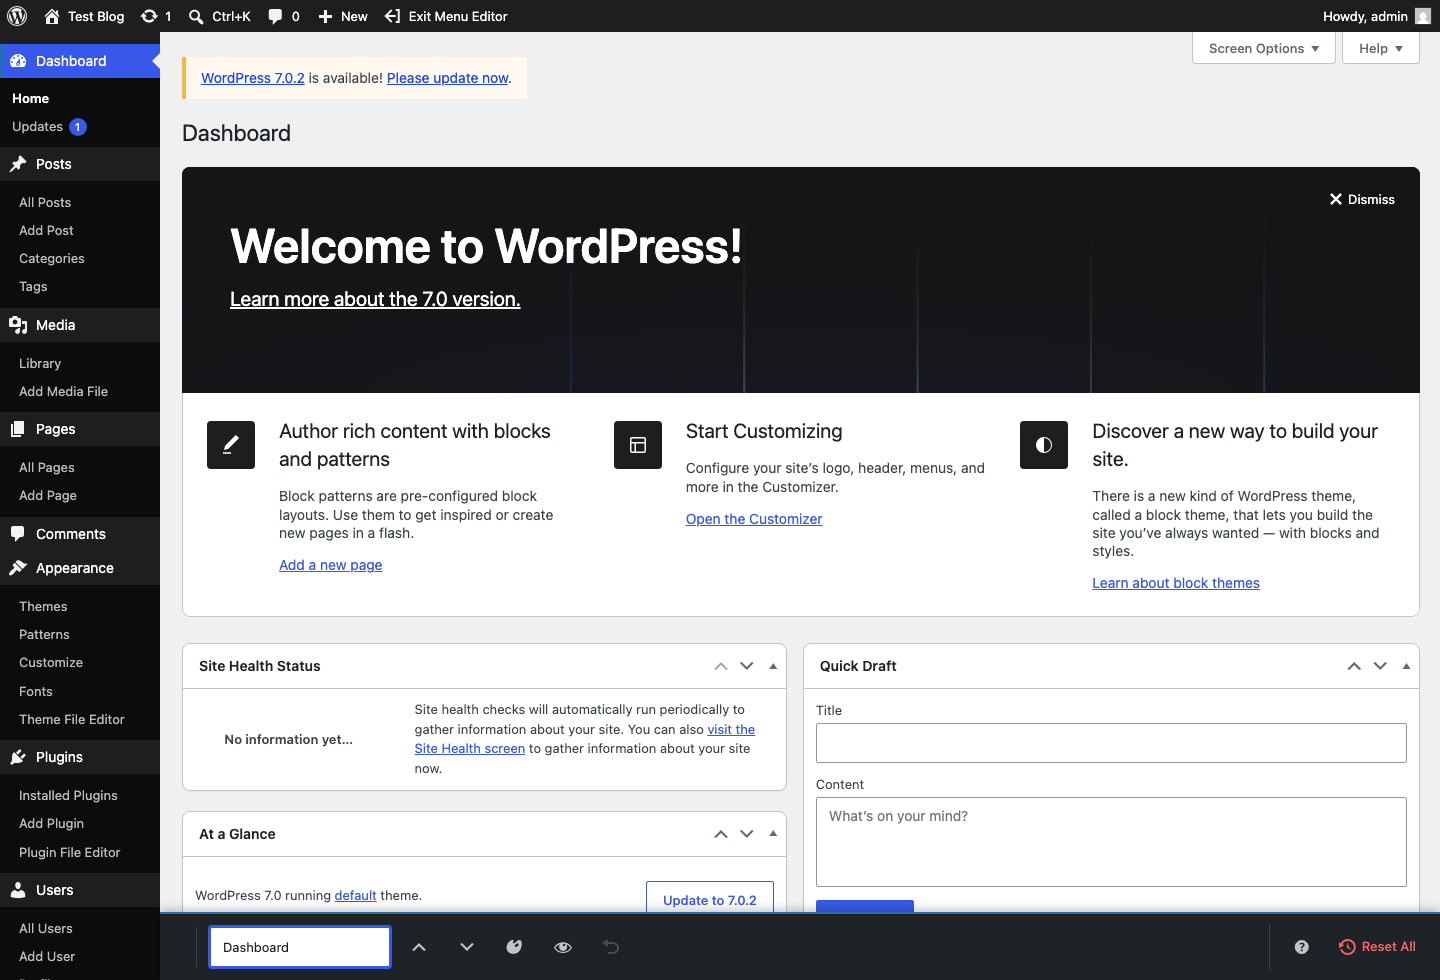This screenshot has width=1440, height=980.
Task: Open the help question mark icon
Action: point(1301,947)
